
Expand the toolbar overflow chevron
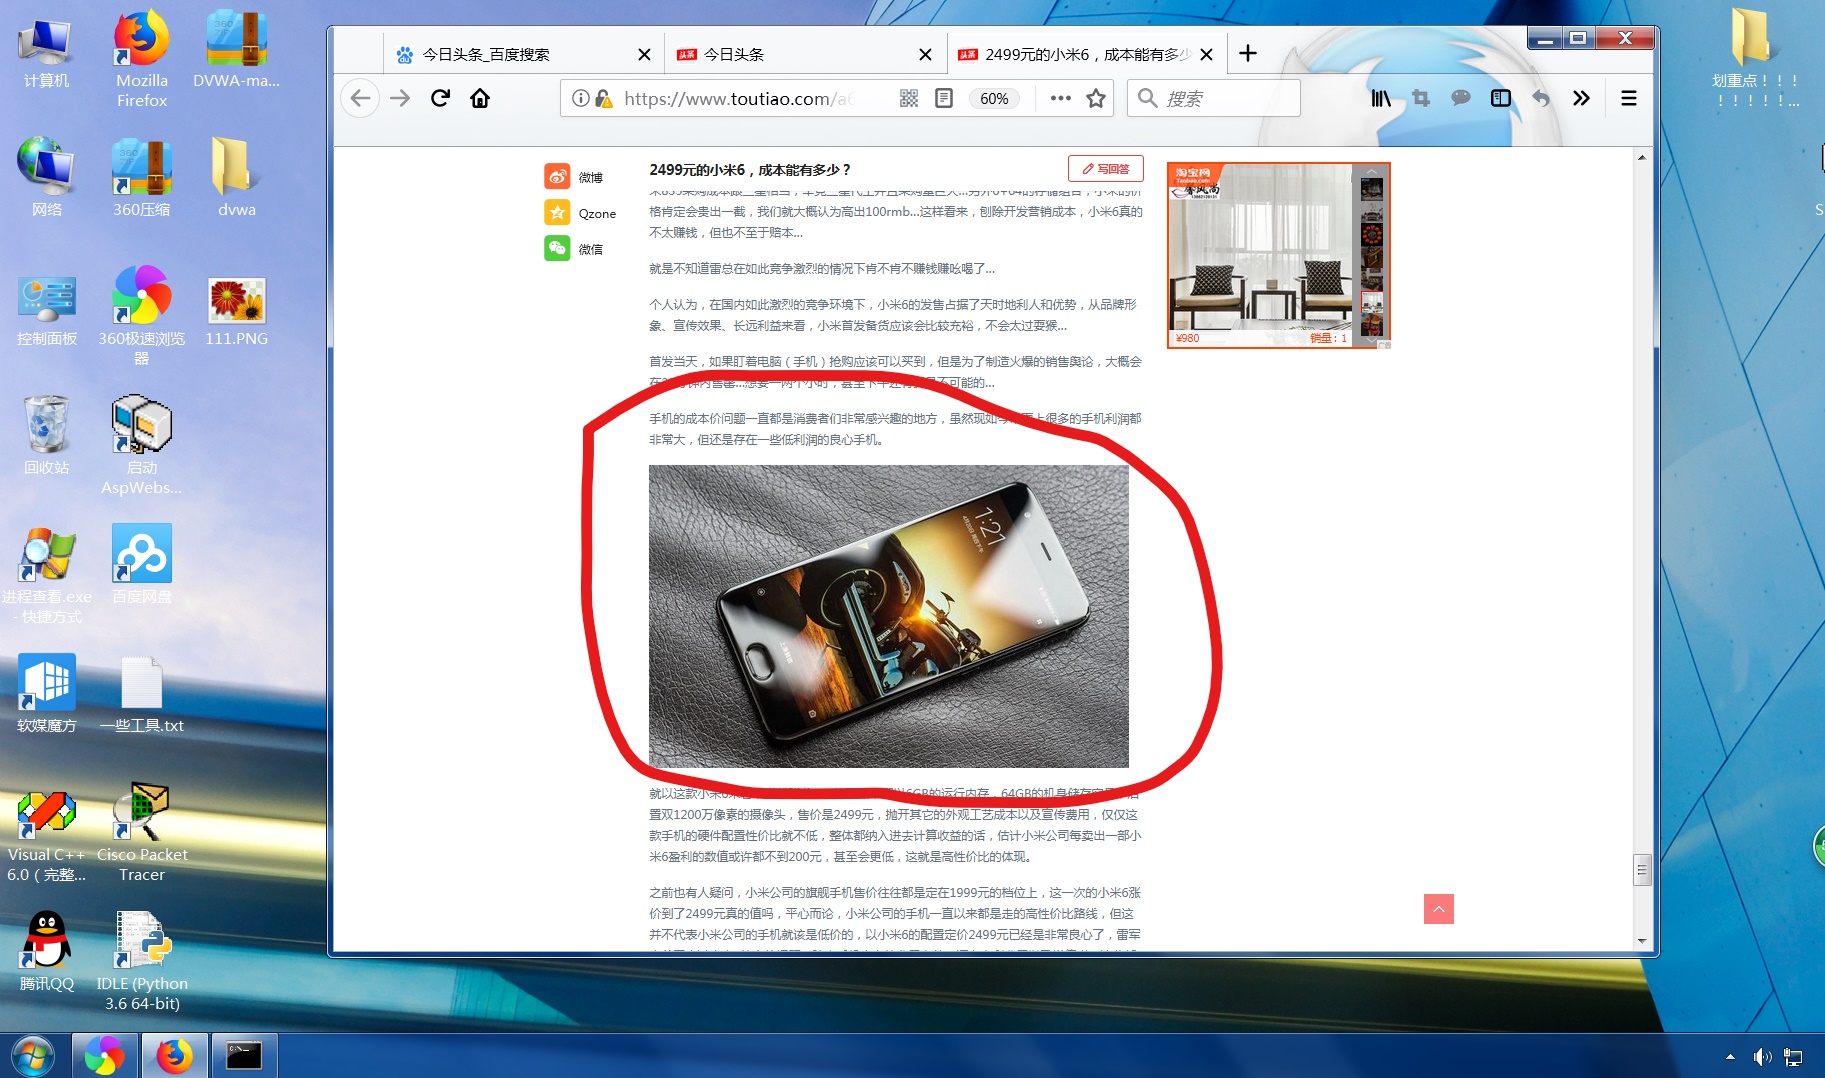[1581, 98]
